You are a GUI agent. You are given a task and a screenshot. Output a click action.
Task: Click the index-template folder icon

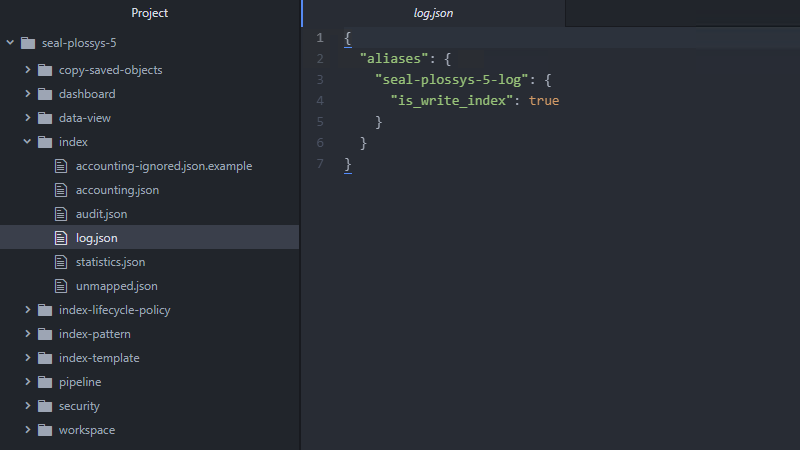pos(45,358)
